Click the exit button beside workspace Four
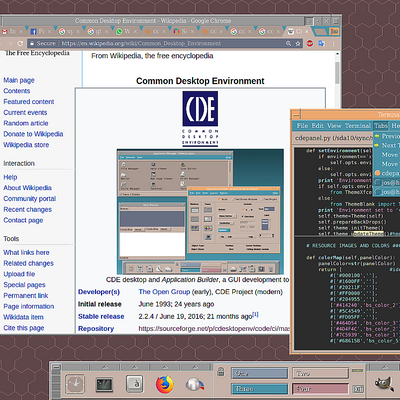The height and width of the screenshot is (400, 400). [x=358, y=389]
